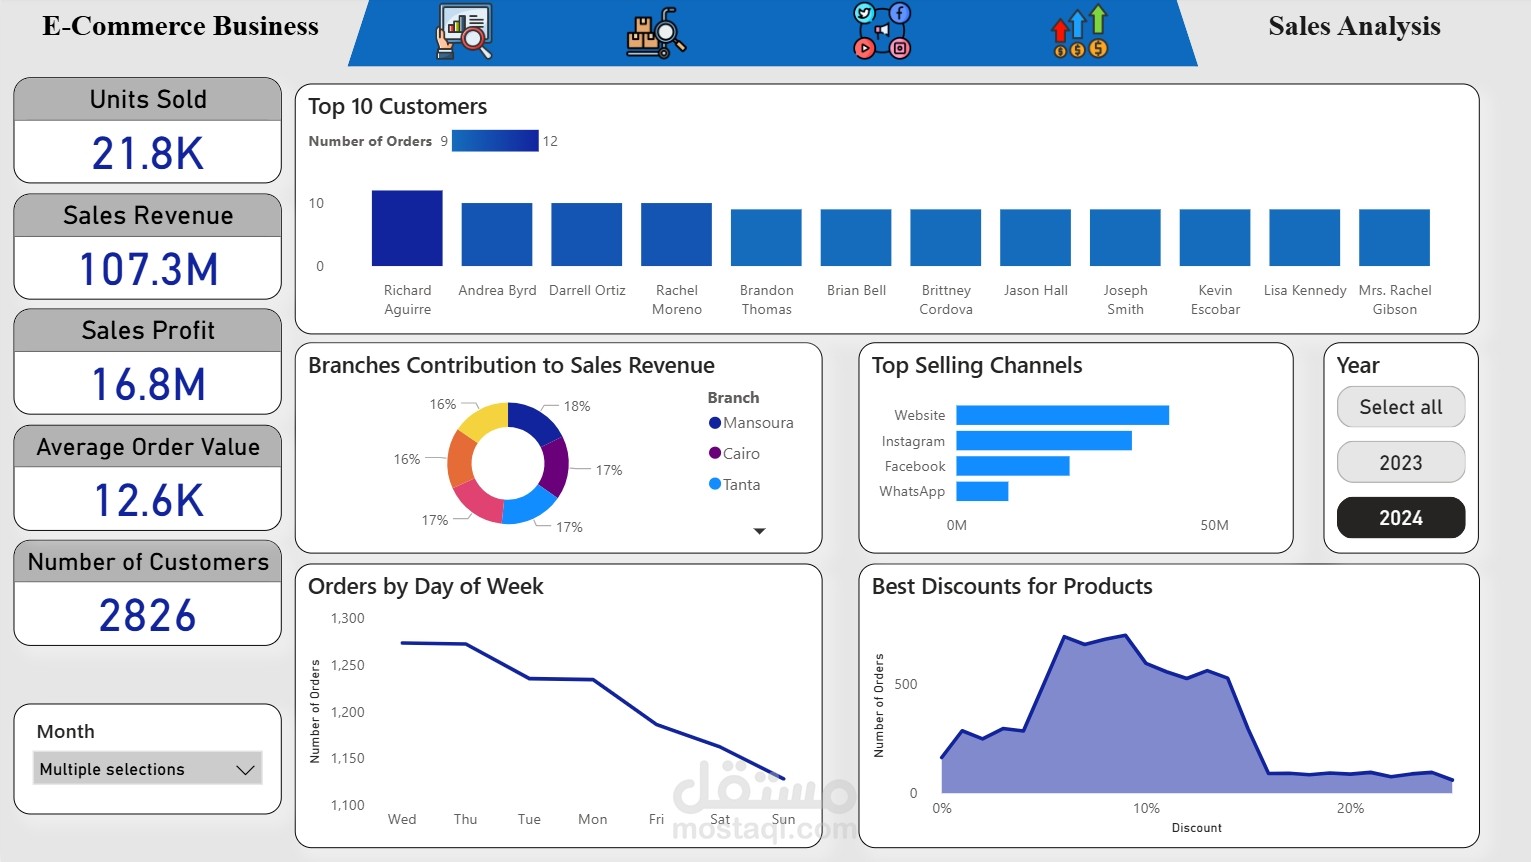Select Tanta branch legend entry

734,485
